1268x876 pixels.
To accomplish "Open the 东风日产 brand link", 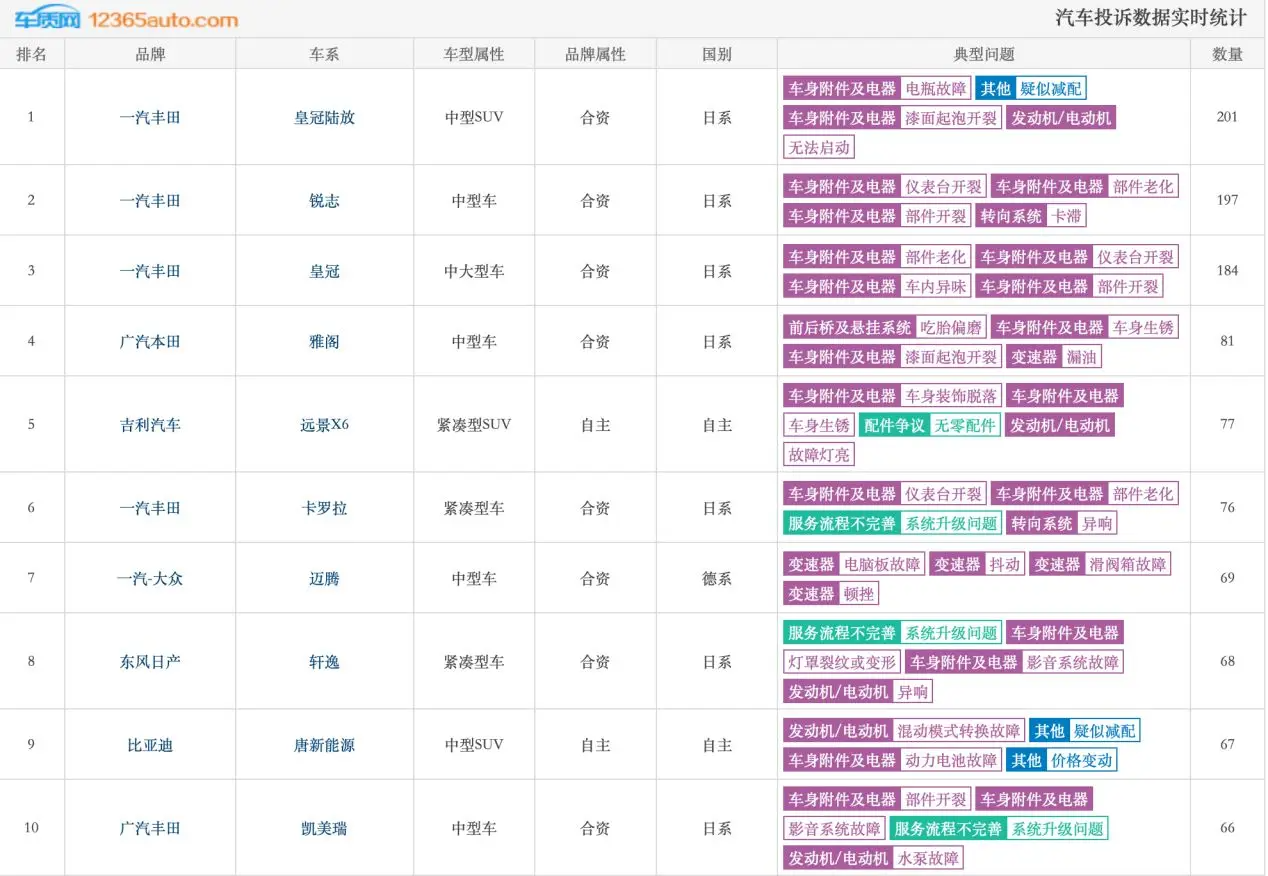I will (x=150, y=661).
